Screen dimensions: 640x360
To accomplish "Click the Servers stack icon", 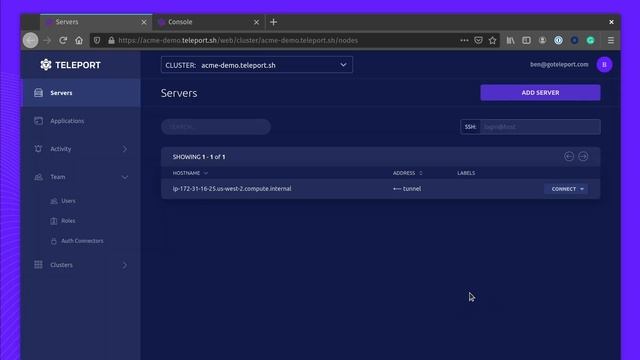I will tap(38, 93).
